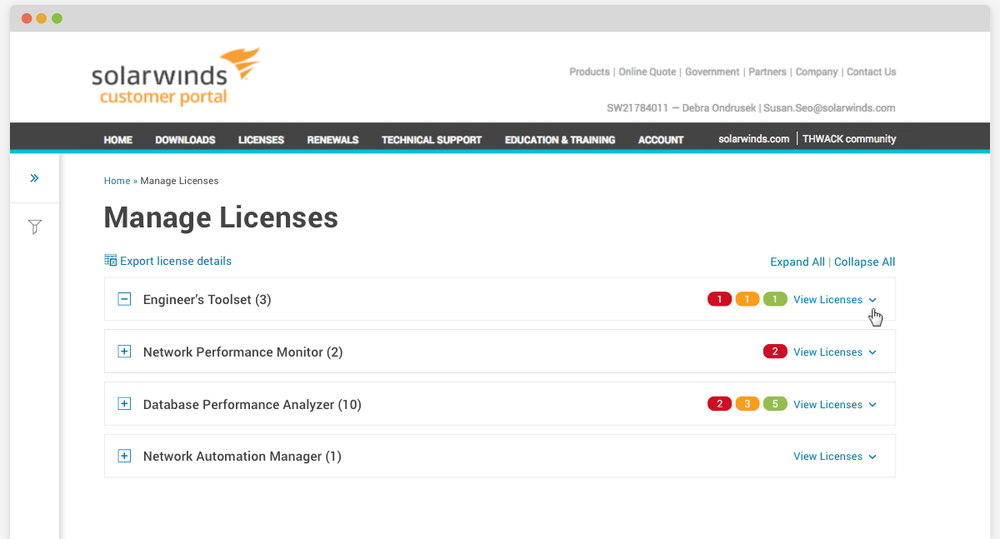Viewport: 1000px width, 539px height.
Task: Click the Manage Licenses page heading
Action: 221,218
